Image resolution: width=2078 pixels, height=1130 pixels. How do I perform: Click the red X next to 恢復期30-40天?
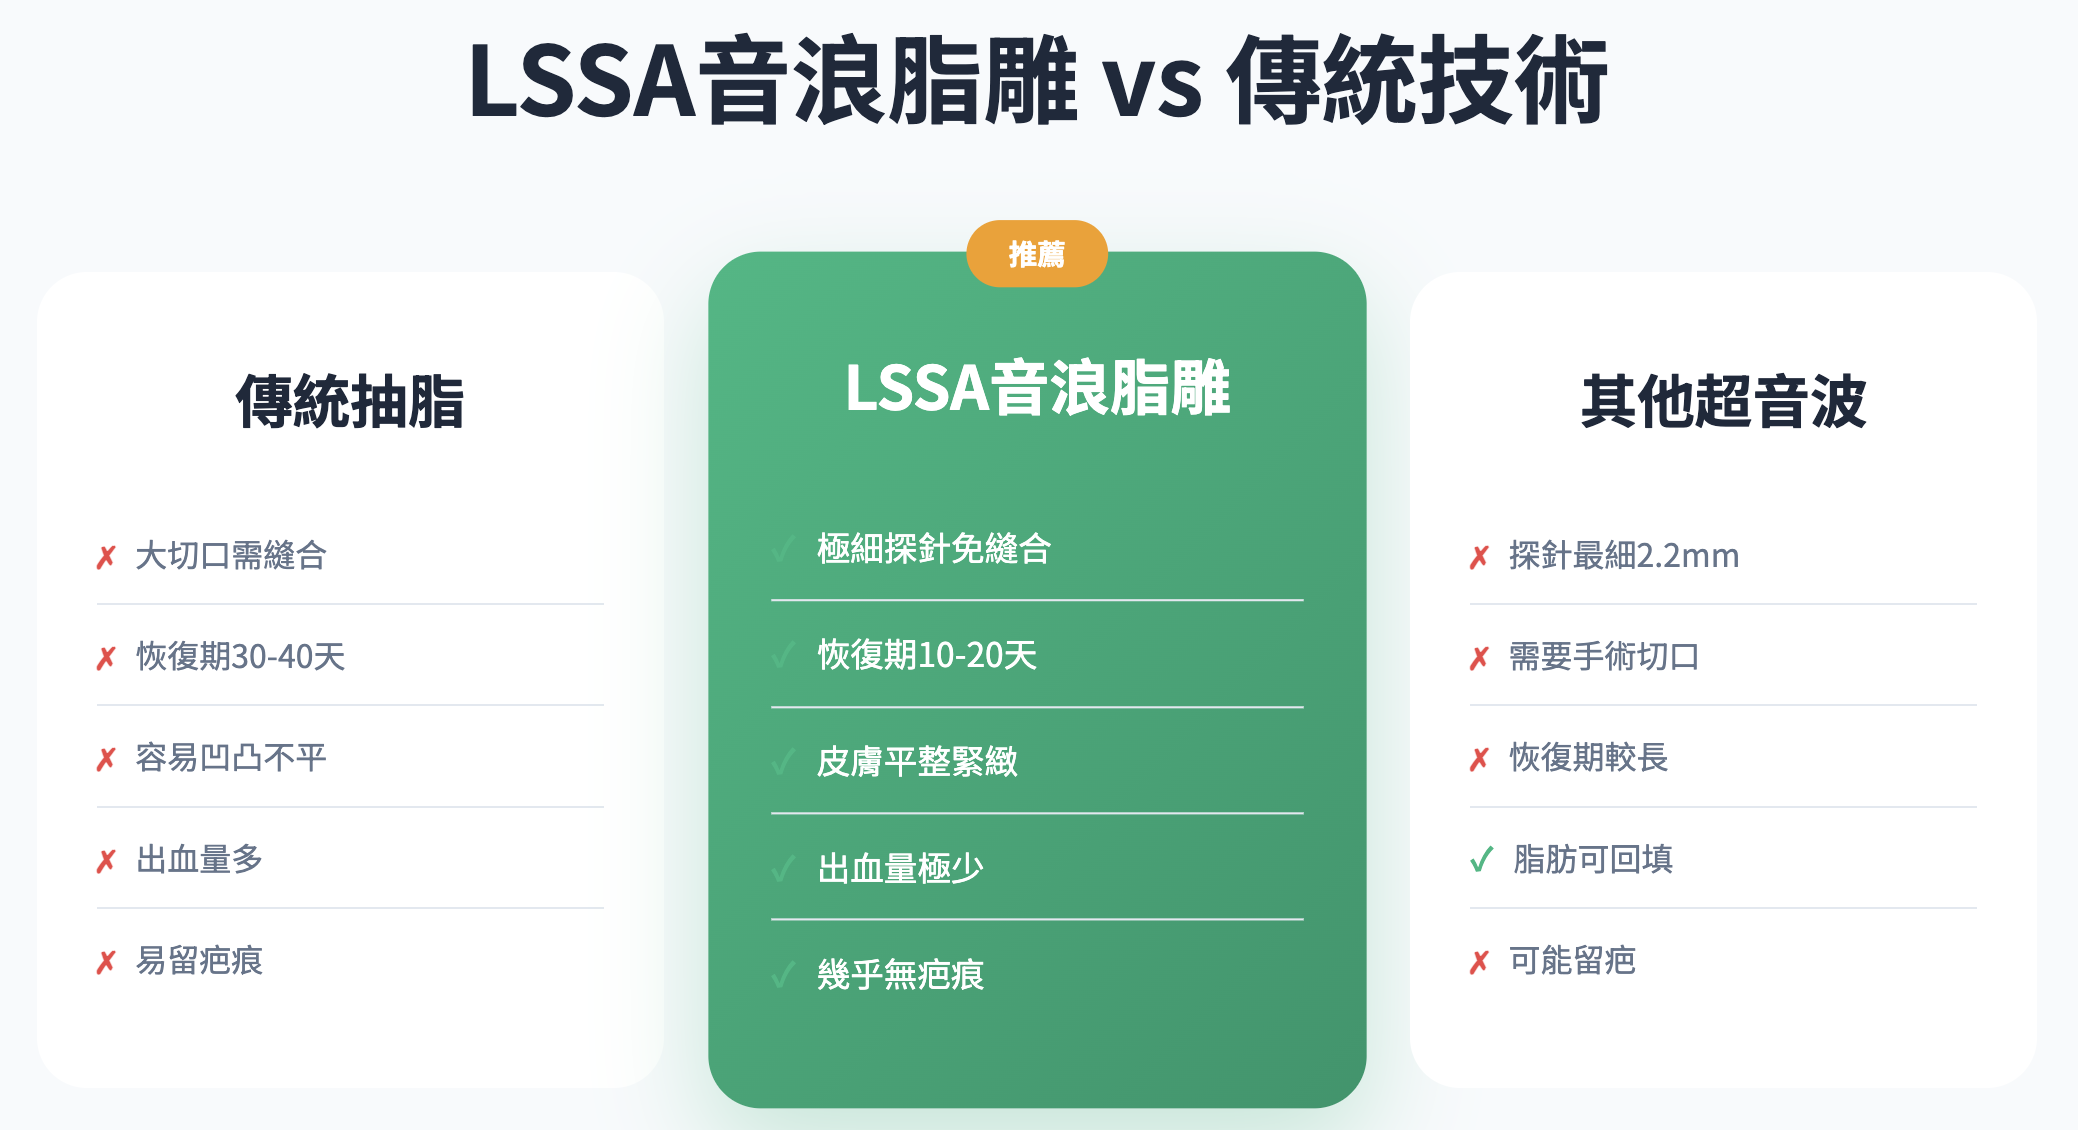(x=106, y=658)
